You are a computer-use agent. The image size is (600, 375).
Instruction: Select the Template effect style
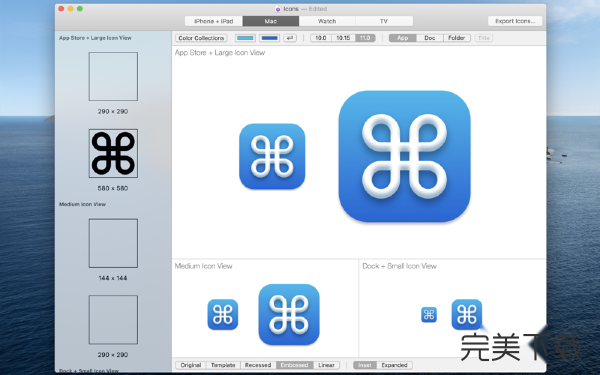[223, 365]
